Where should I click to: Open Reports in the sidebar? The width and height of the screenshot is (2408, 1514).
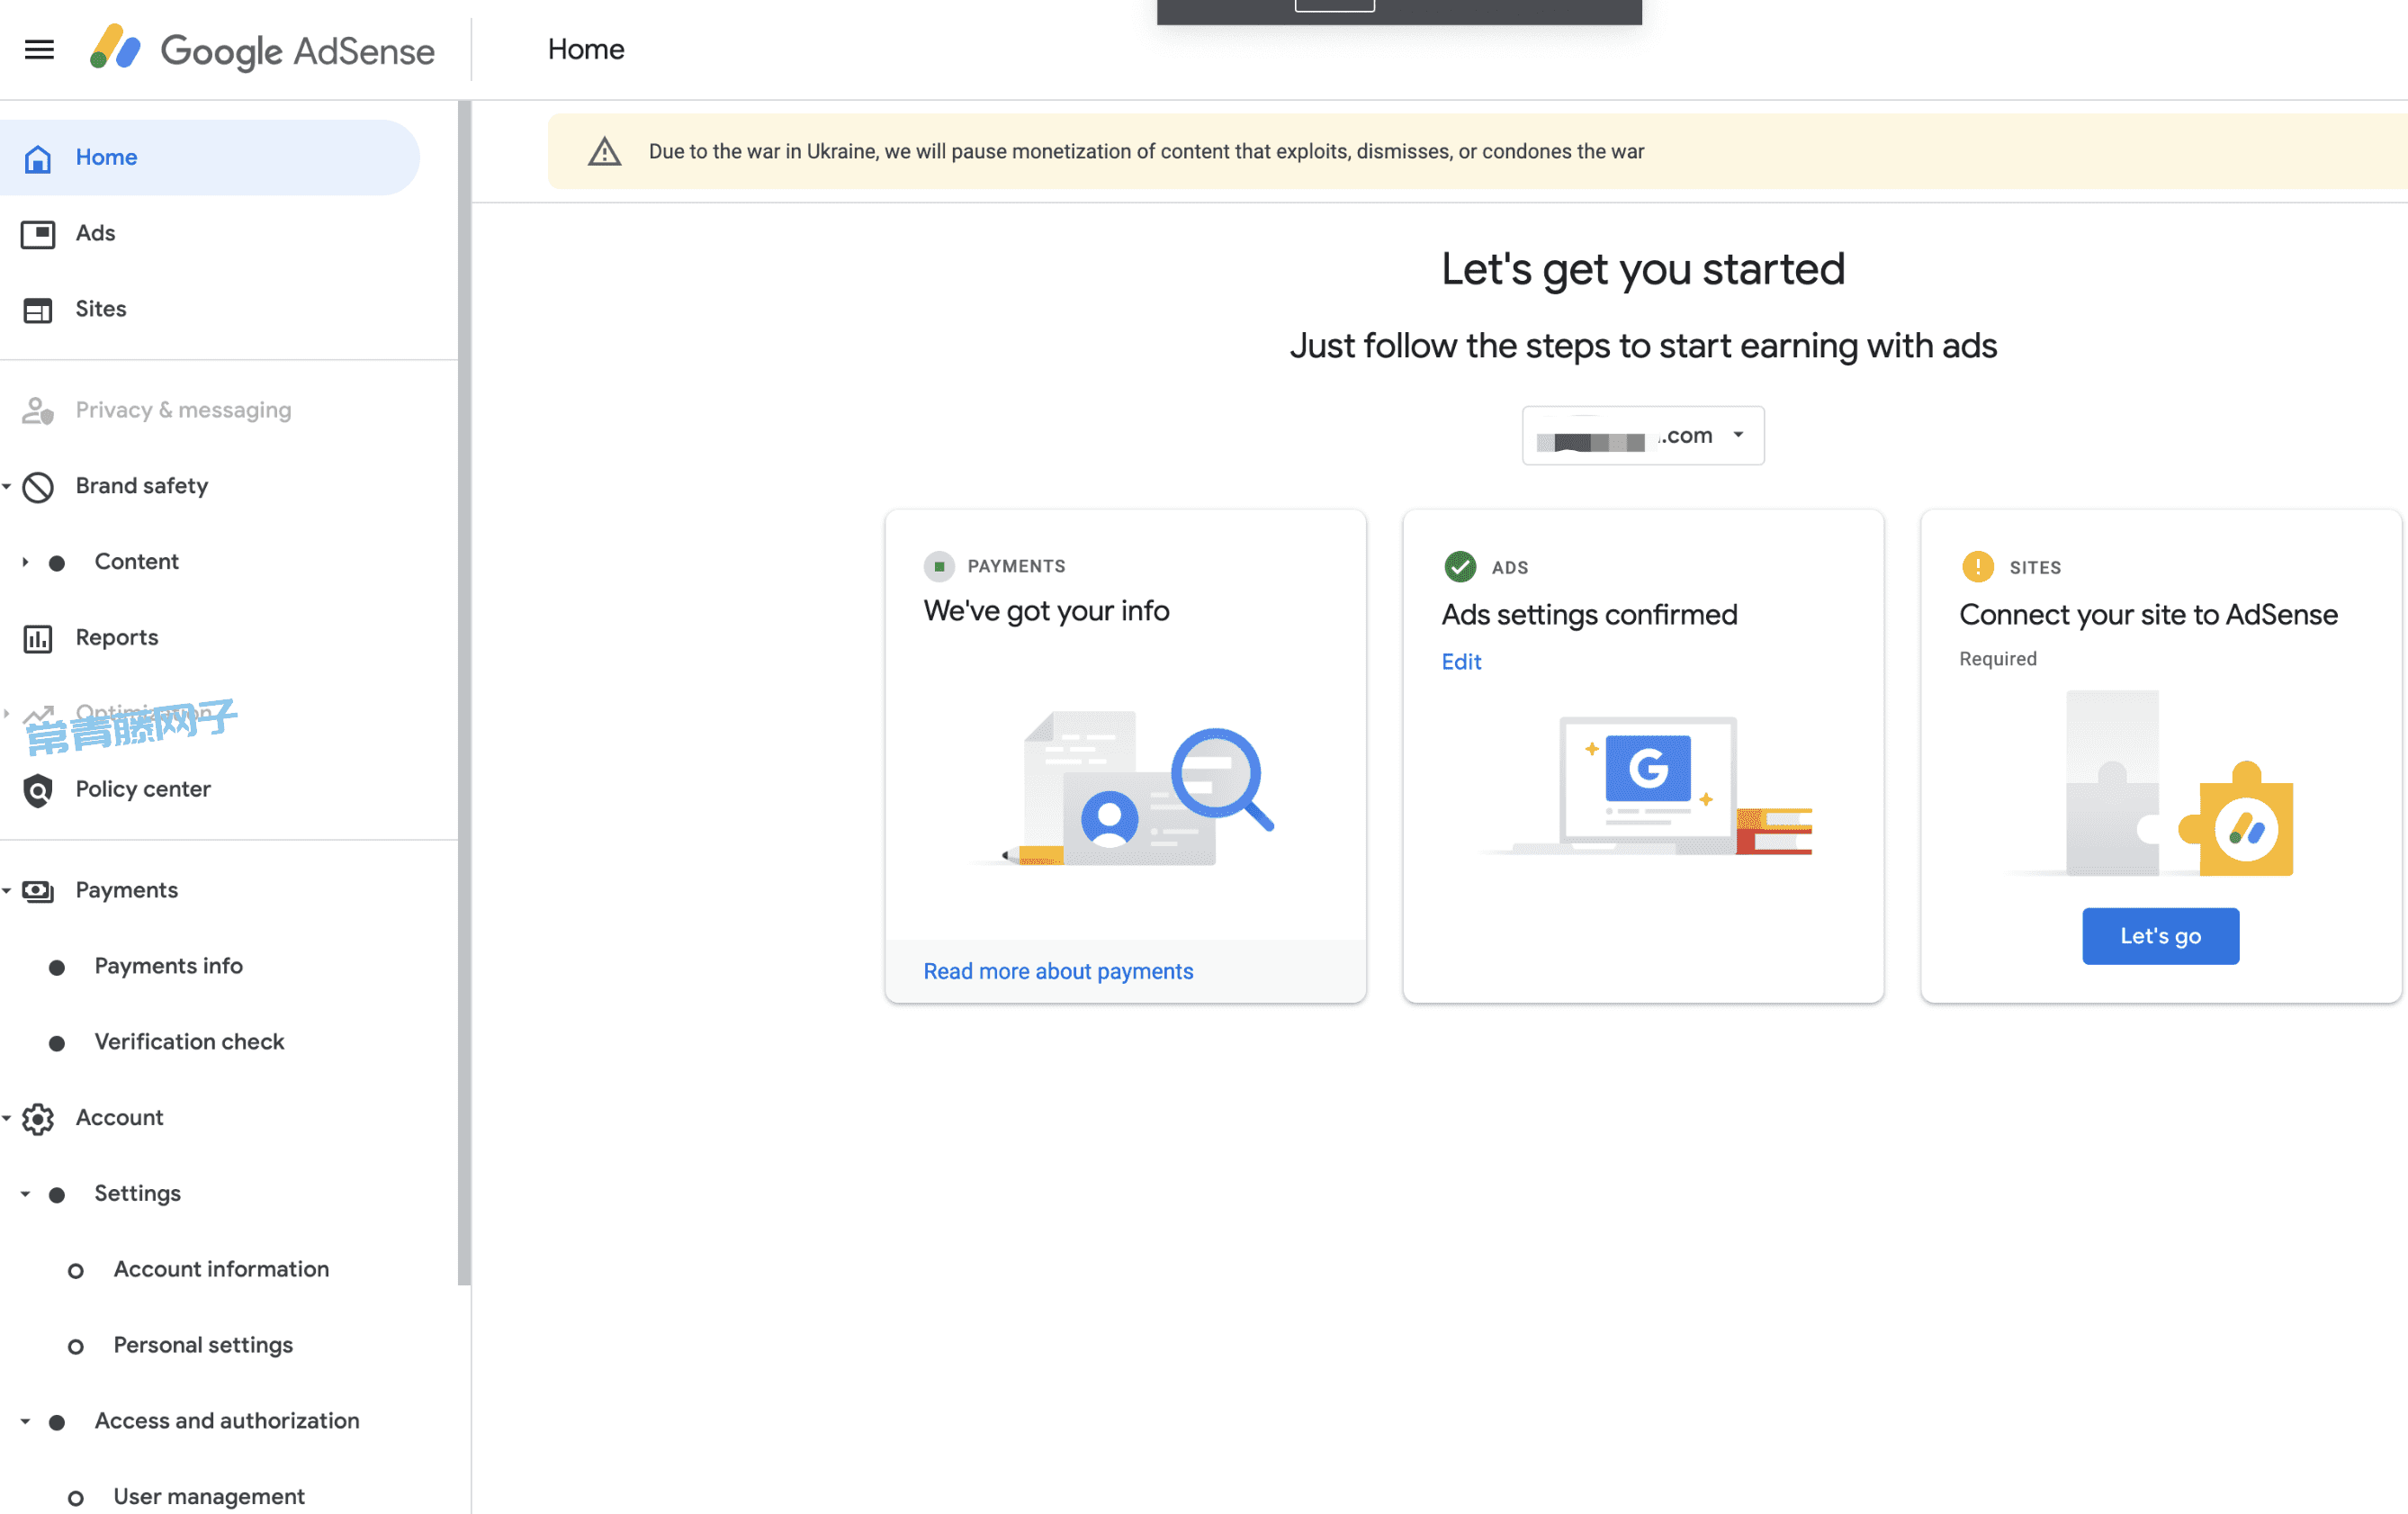coord(117,637)
